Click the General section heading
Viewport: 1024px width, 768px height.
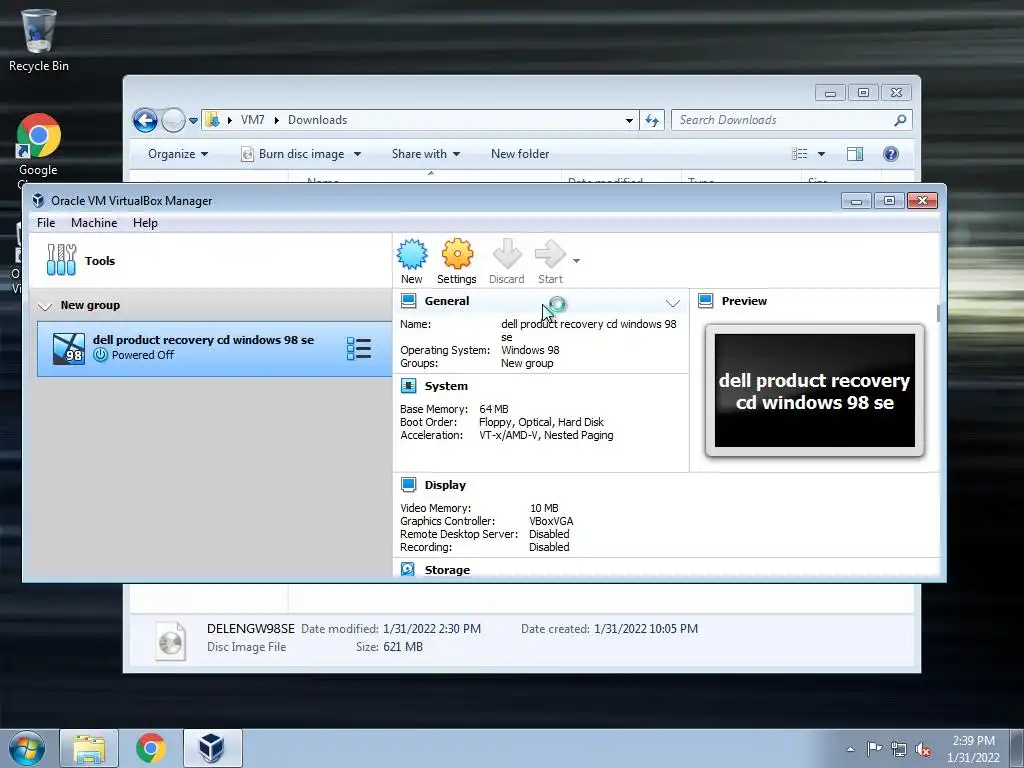[447, 300]
